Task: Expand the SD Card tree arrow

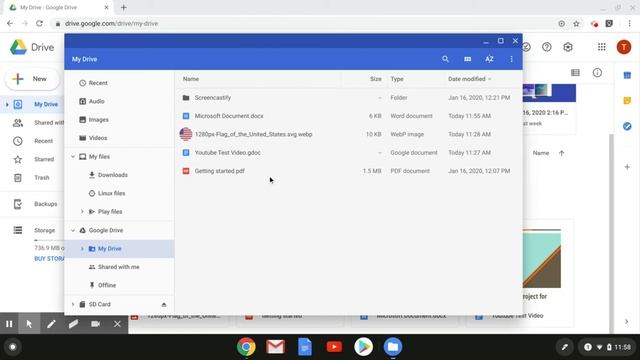Action: point(73,304)
